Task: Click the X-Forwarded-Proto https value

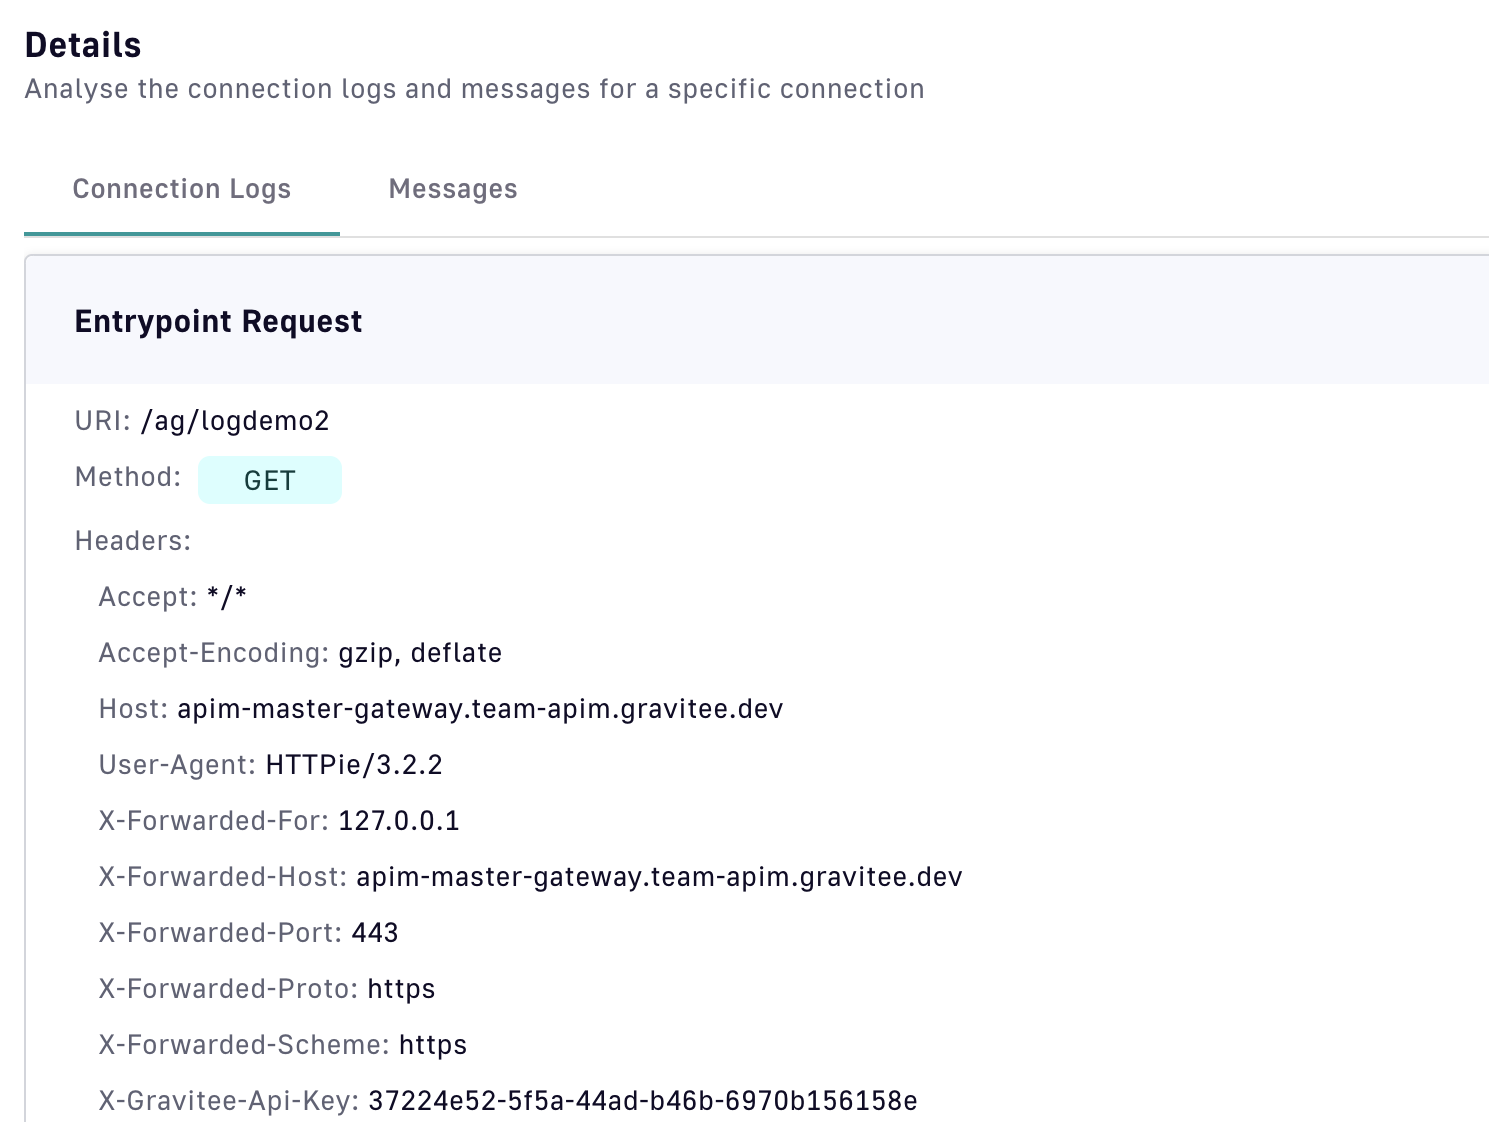Action: [401, 989]
